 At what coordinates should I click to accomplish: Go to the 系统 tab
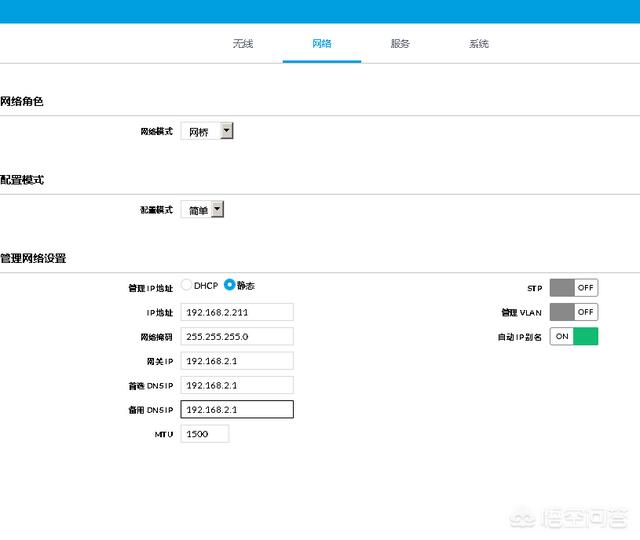(x=479, y=44)
